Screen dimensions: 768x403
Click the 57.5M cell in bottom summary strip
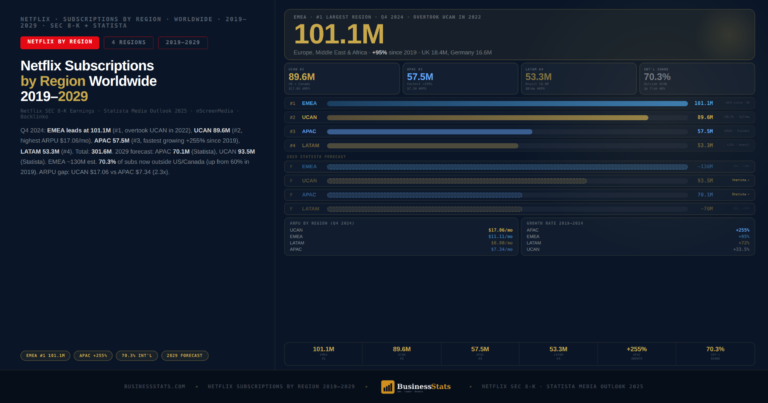[x=480, y=354]
